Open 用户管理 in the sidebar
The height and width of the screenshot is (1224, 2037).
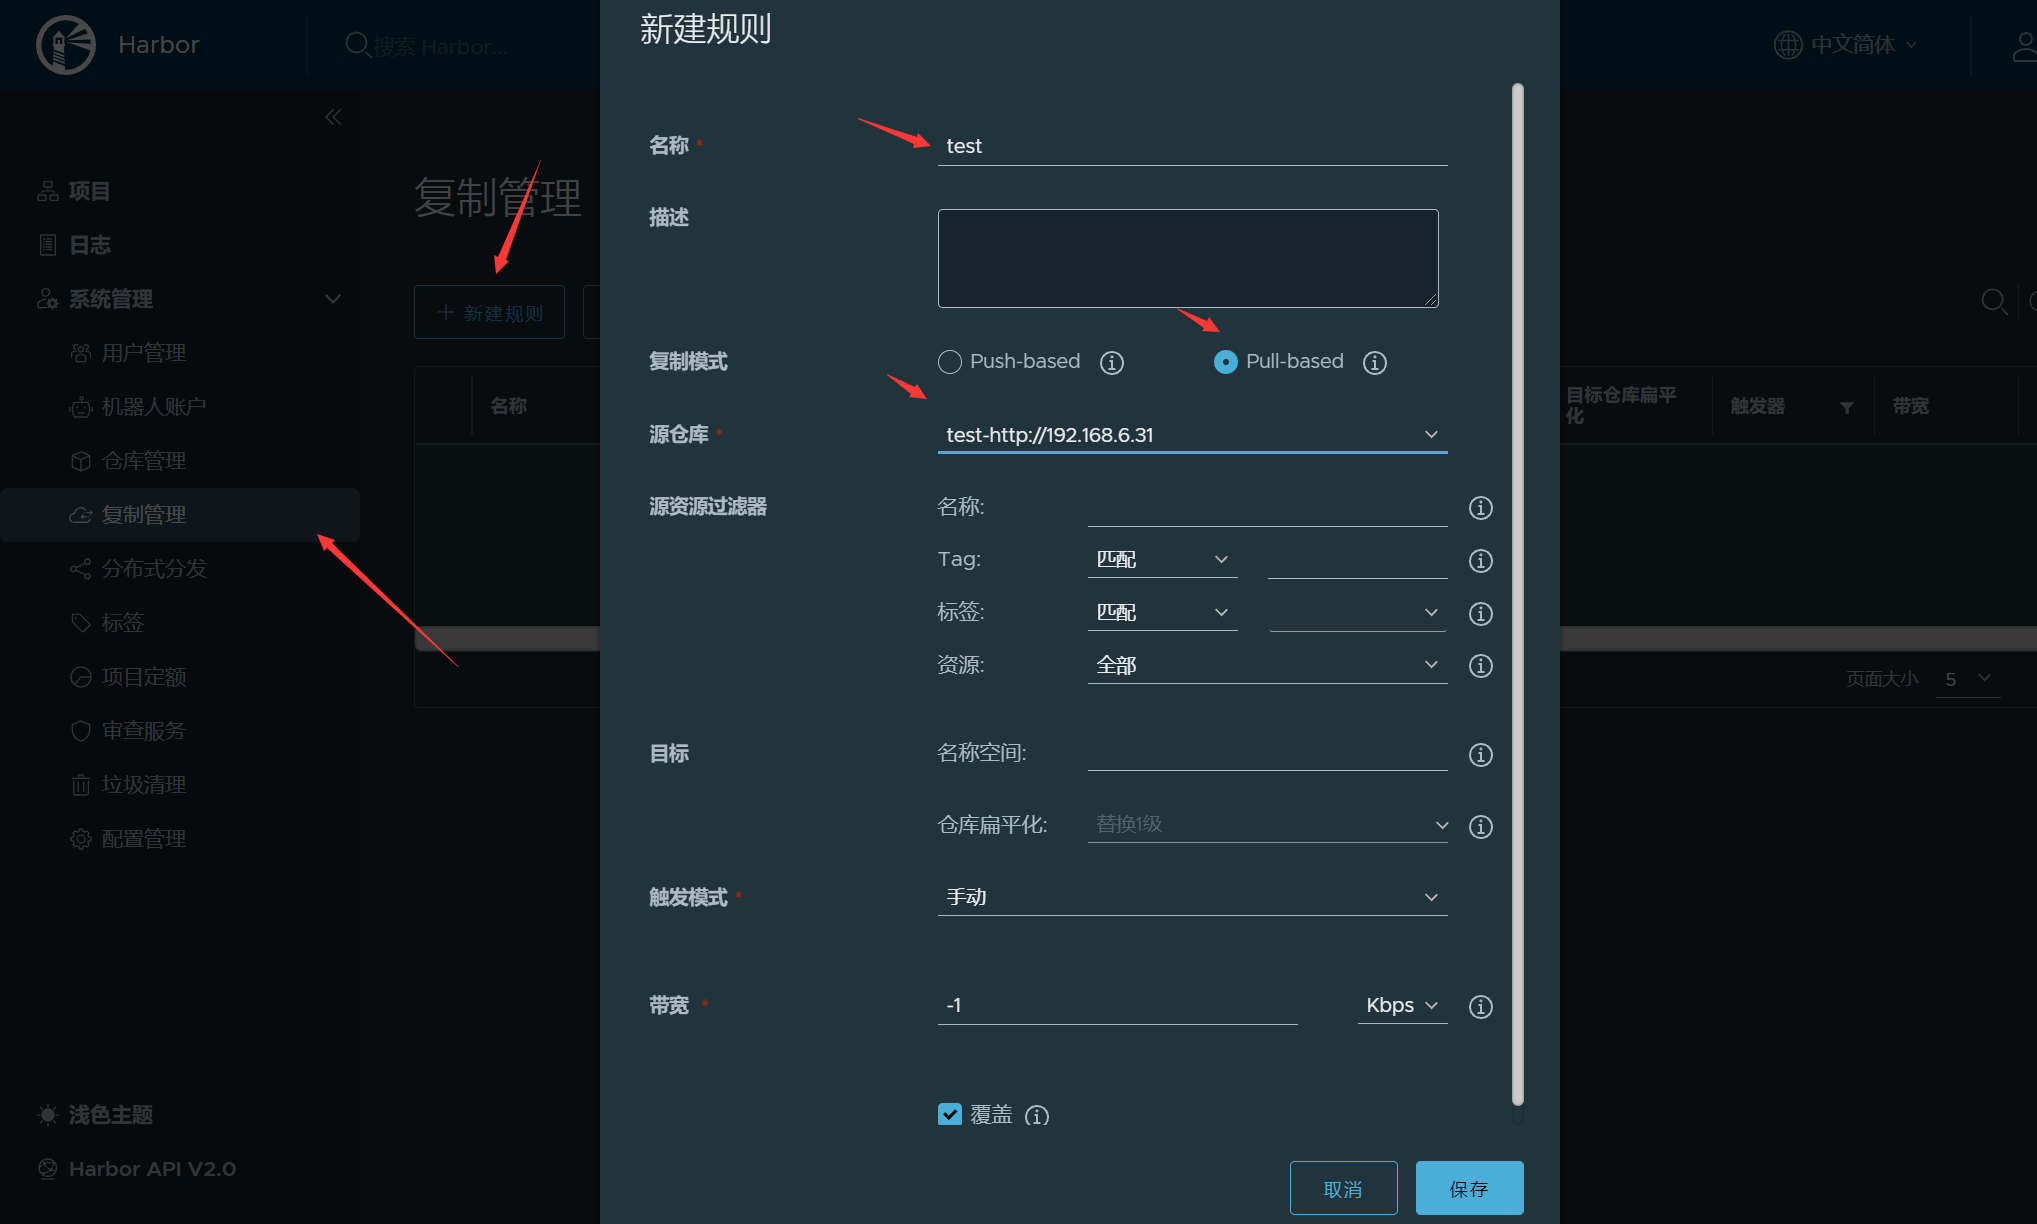144,353
